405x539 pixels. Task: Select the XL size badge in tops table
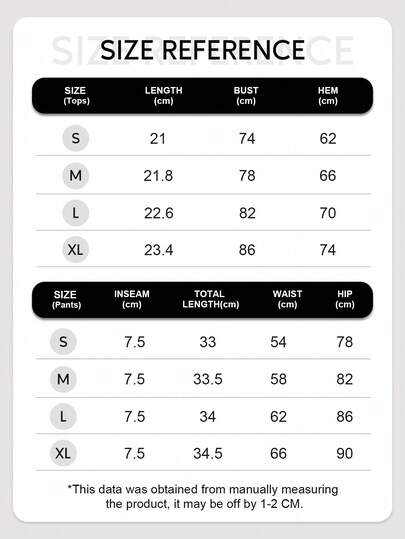(76, 250)
